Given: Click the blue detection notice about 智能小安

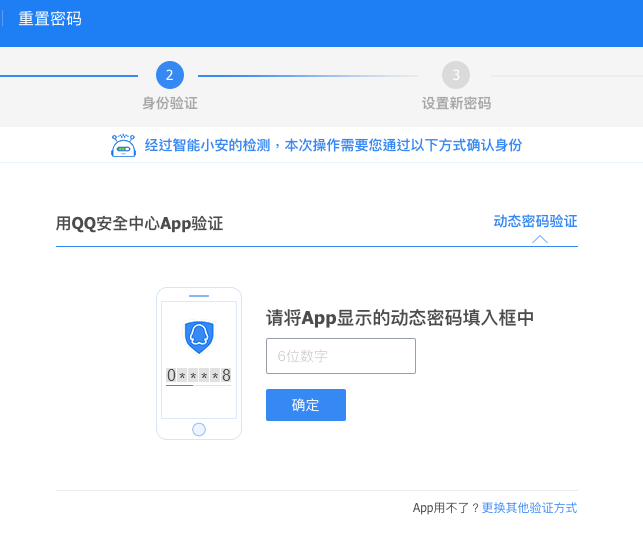Looking at the screenshot, I should [x=333, y=145].
